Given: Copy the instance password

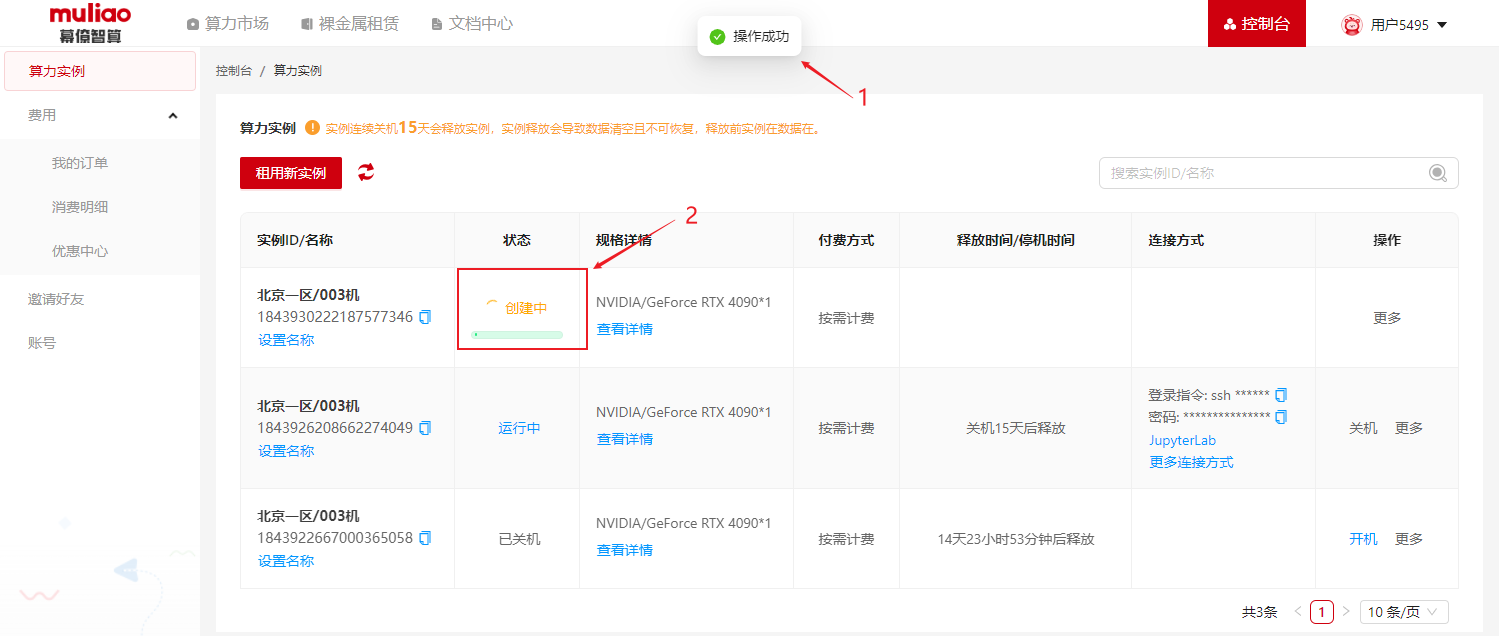Looking at the screenshot, I should (x=1281, y=416).
